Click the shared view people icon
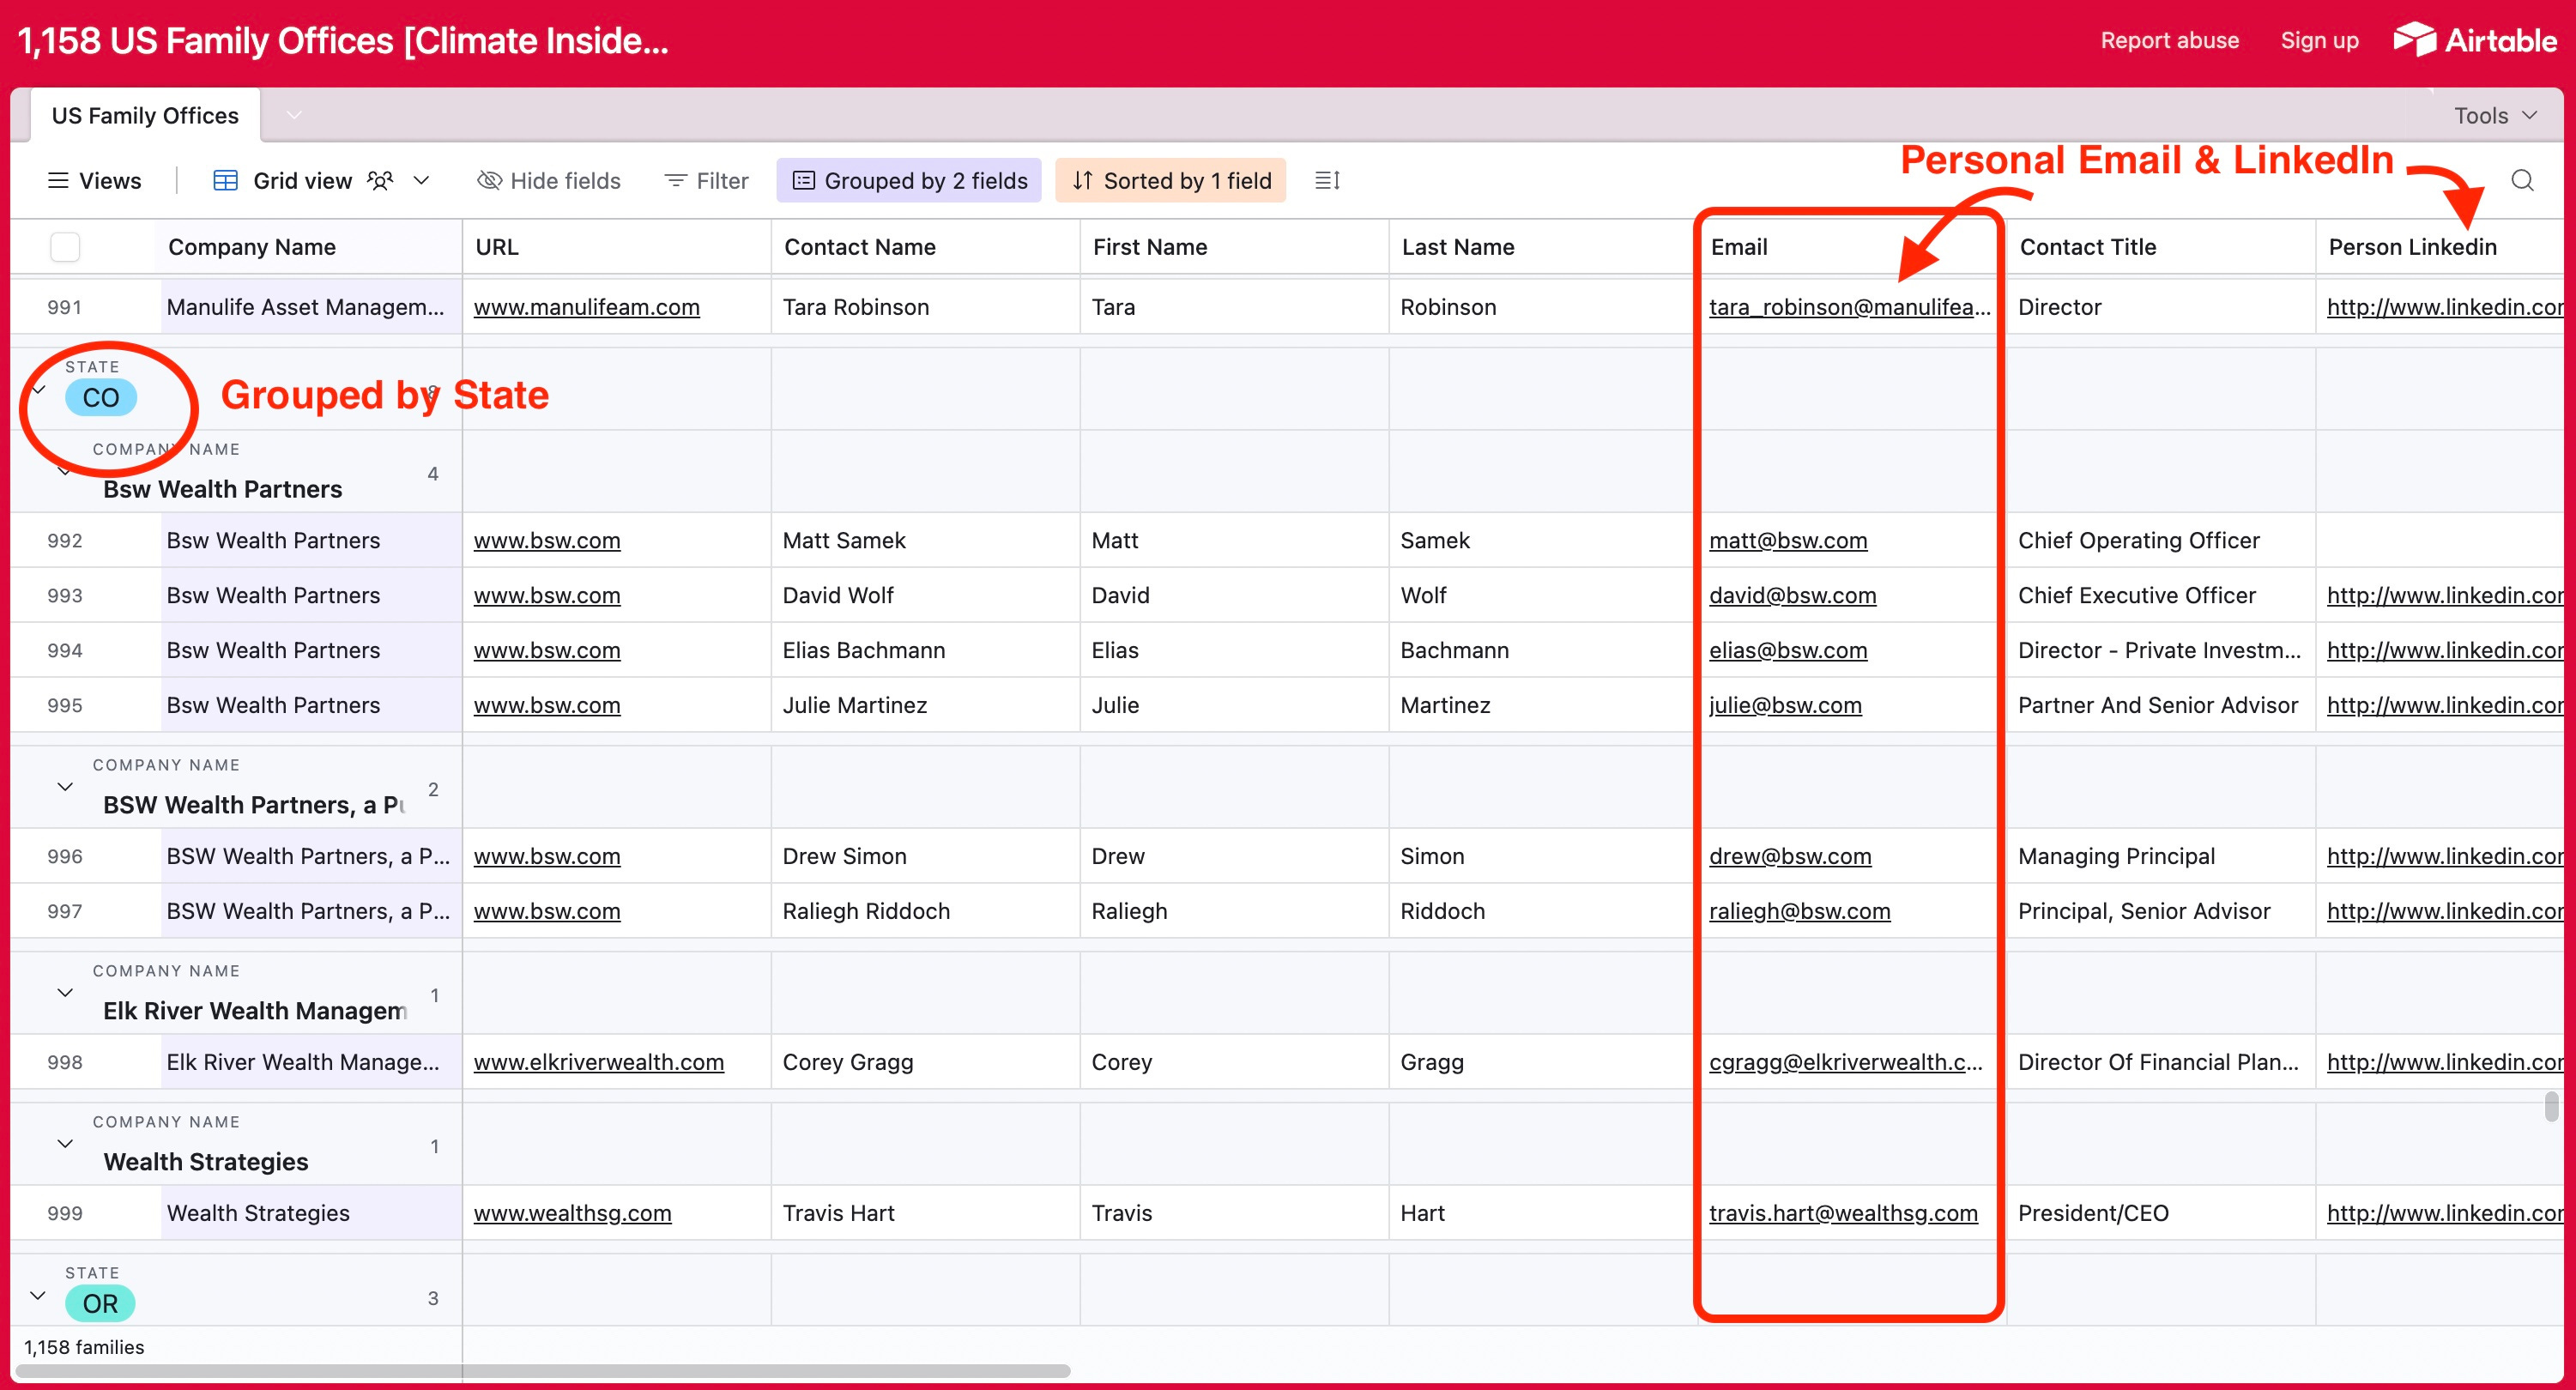 [380, 180]
